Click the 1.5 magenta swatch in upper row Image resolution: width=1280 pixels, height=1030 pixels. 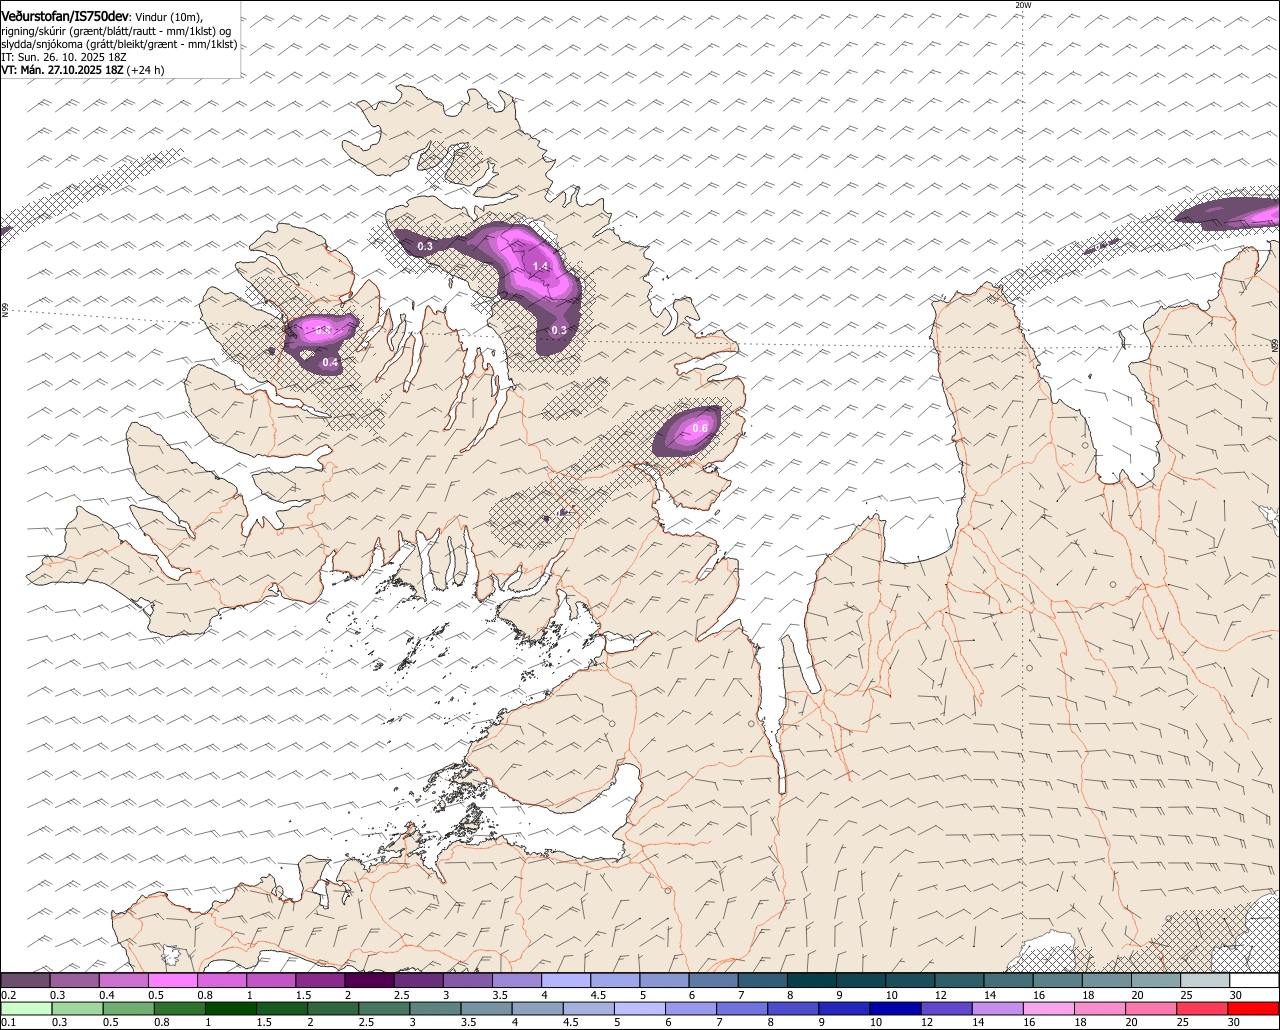point(320,980)
